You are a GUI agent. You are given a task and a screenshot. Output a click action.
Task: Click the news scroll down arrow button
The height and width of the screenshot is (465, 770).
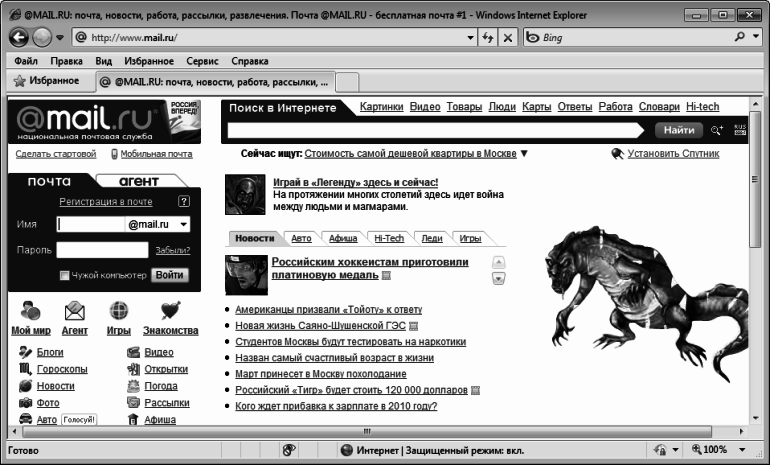point(498,279)
